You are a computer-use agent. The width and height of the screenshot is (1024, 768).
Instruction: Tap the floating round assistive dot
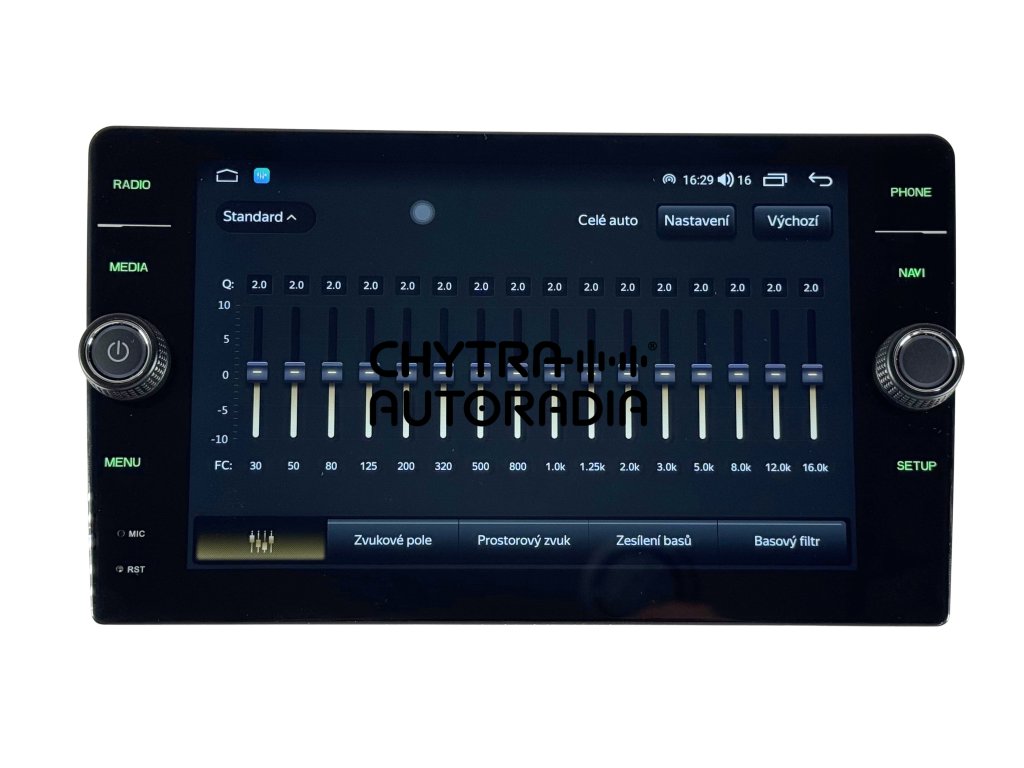pyautogui.click(x=423, y=212)
